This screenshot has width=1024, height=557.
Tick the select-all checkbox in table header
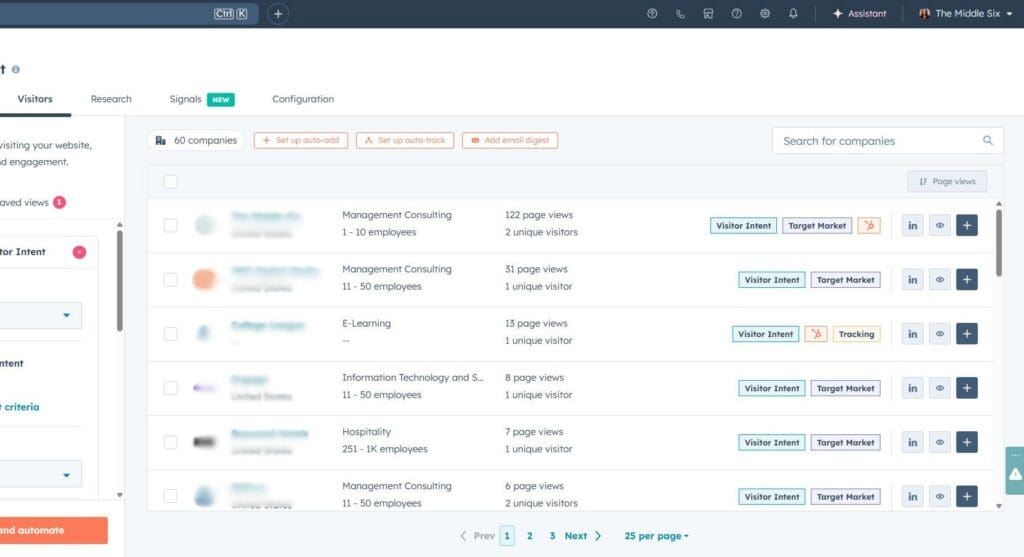click(170, 182)
